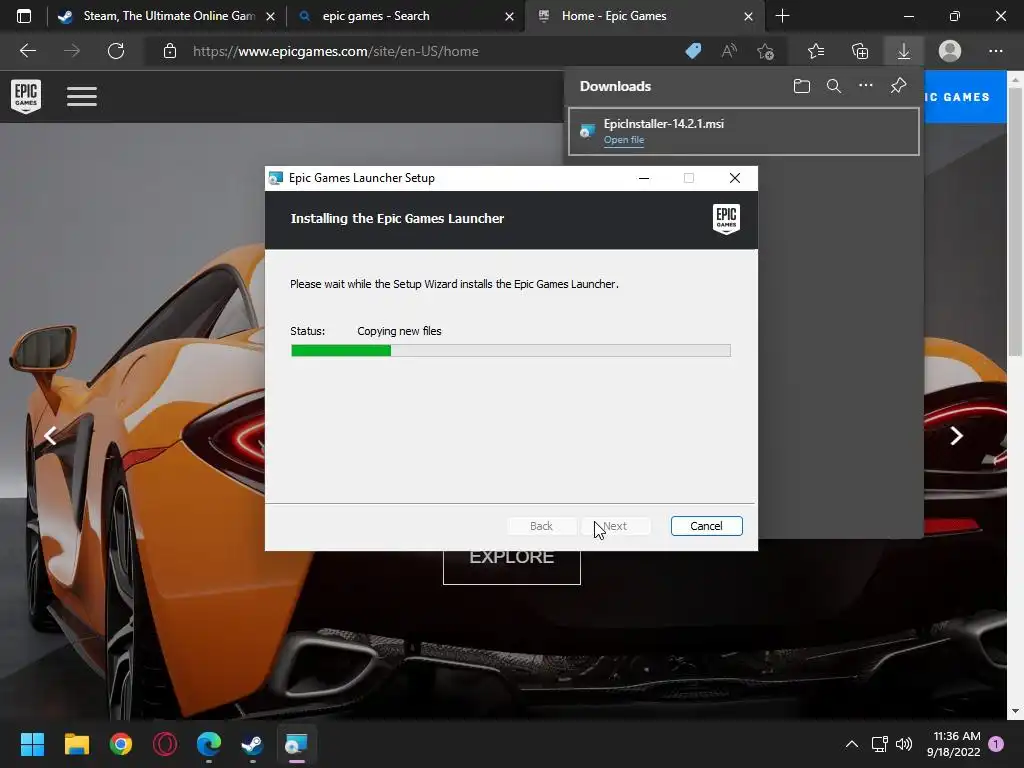
Task: Open the Windows Start menu
Action: click(x=32, y=744)
